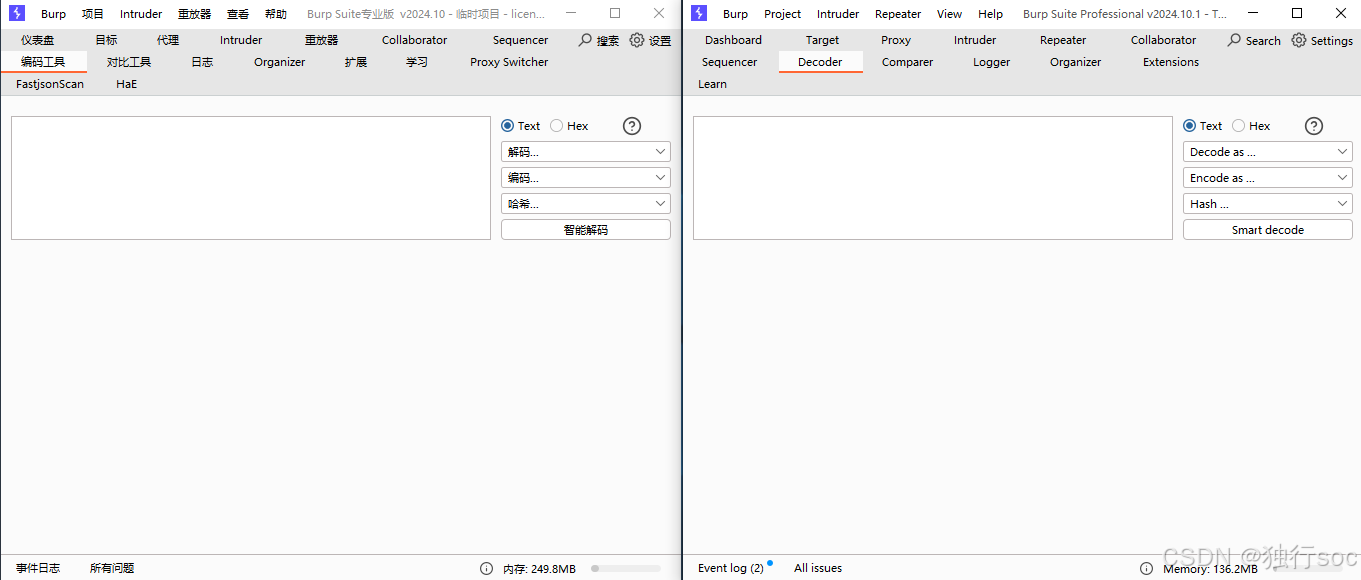The width and height of the screenshot is (1361, 580).
Task: Click the memory usage bar in the Chinese window
Action: click(x=626, y=568)
